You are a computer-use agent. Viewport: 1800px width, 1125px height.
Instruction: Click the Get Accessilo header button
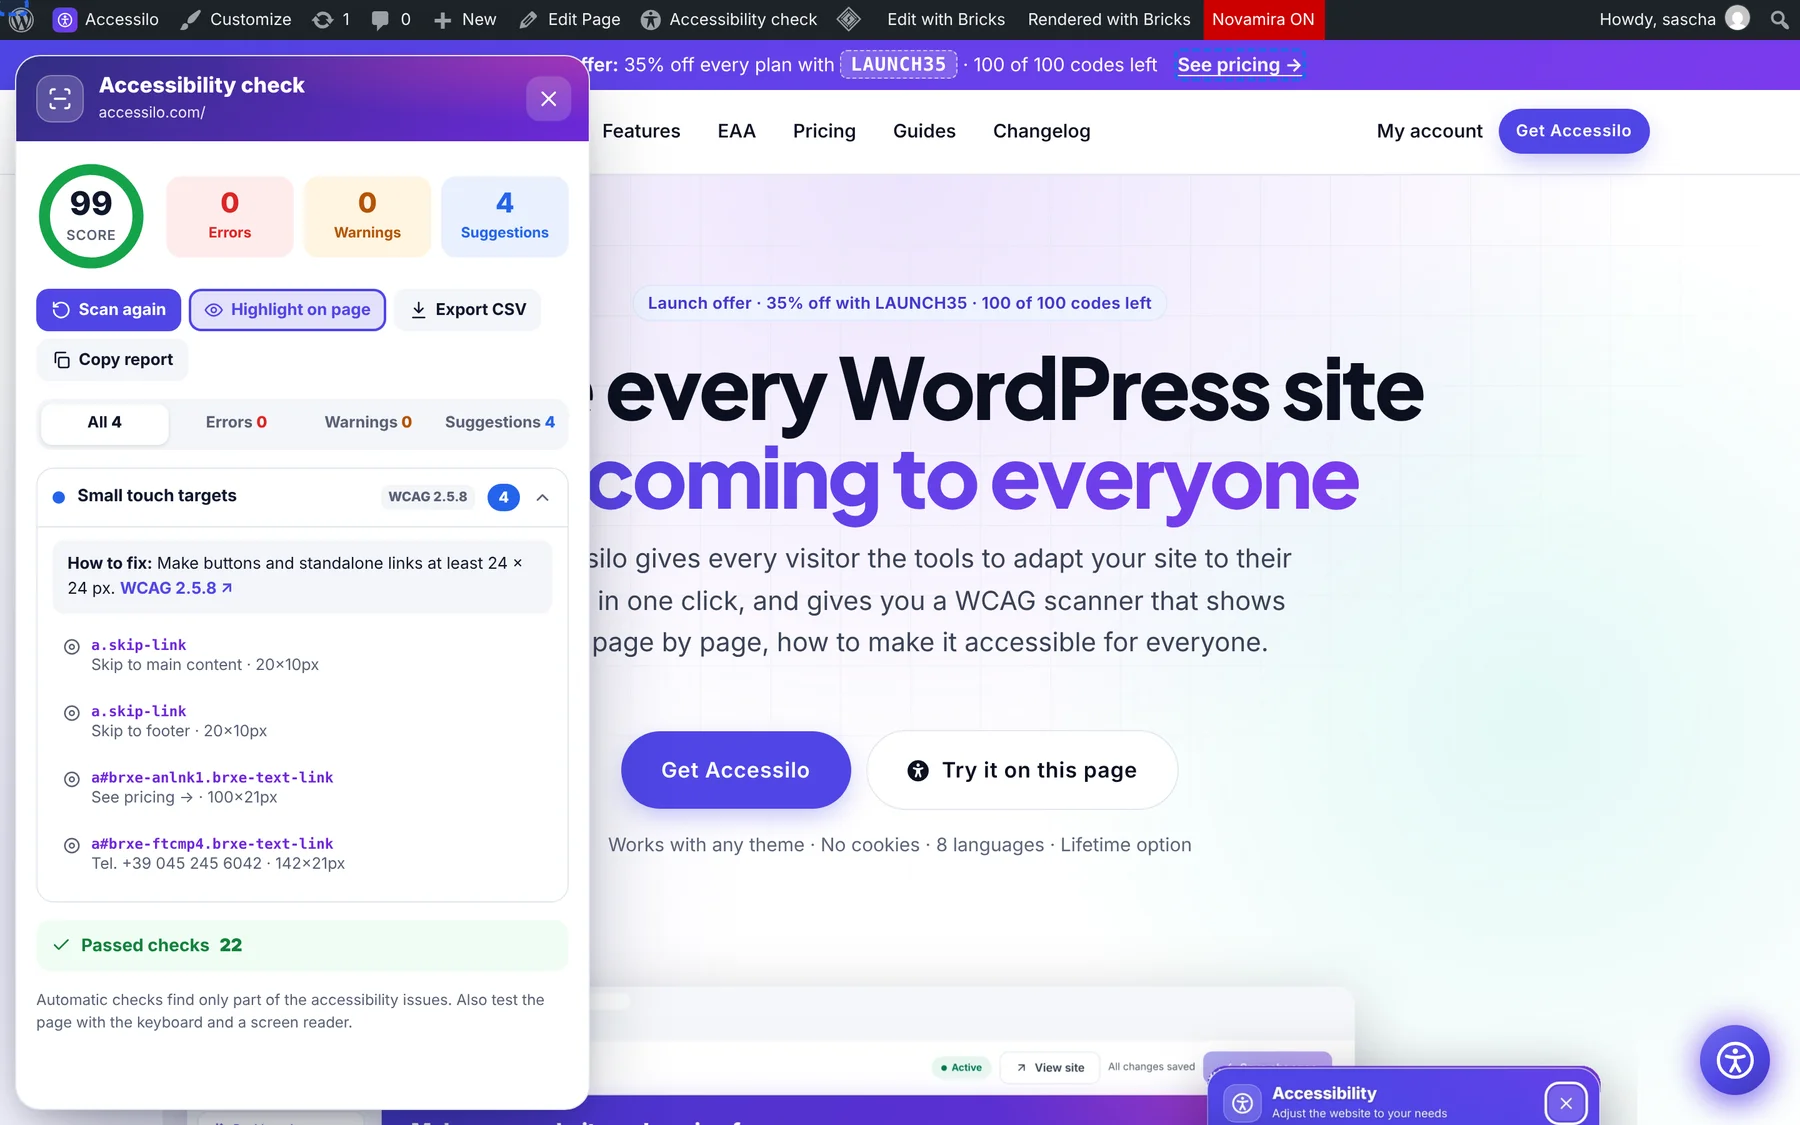click(x=1573, y=131)
